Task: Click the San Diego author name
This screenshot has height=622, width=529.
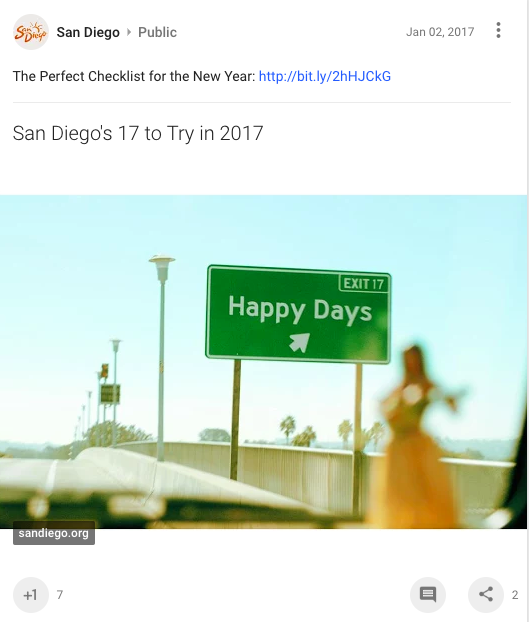Action: (88, 32)
